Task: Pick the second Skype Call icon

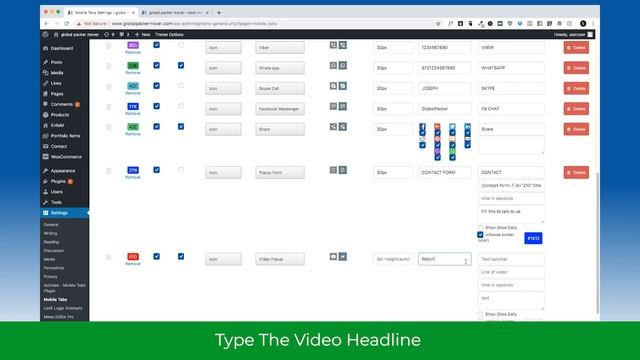Action: (343, 86)
